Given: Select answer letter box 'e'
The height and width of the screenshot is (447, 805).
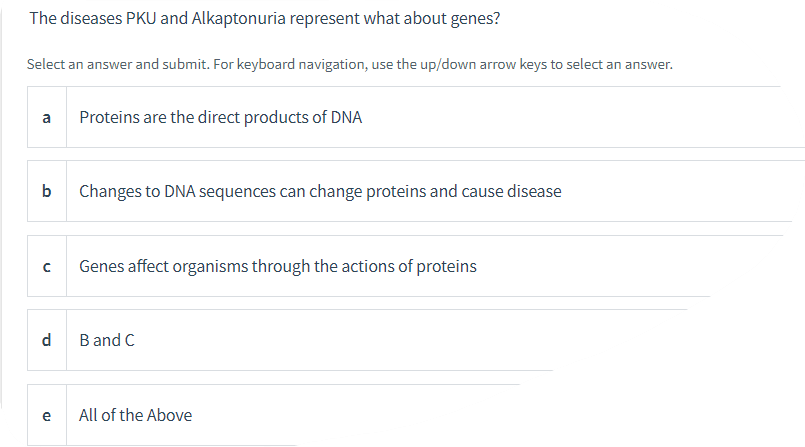Looking at the screenshot, I should coord(47,415).
